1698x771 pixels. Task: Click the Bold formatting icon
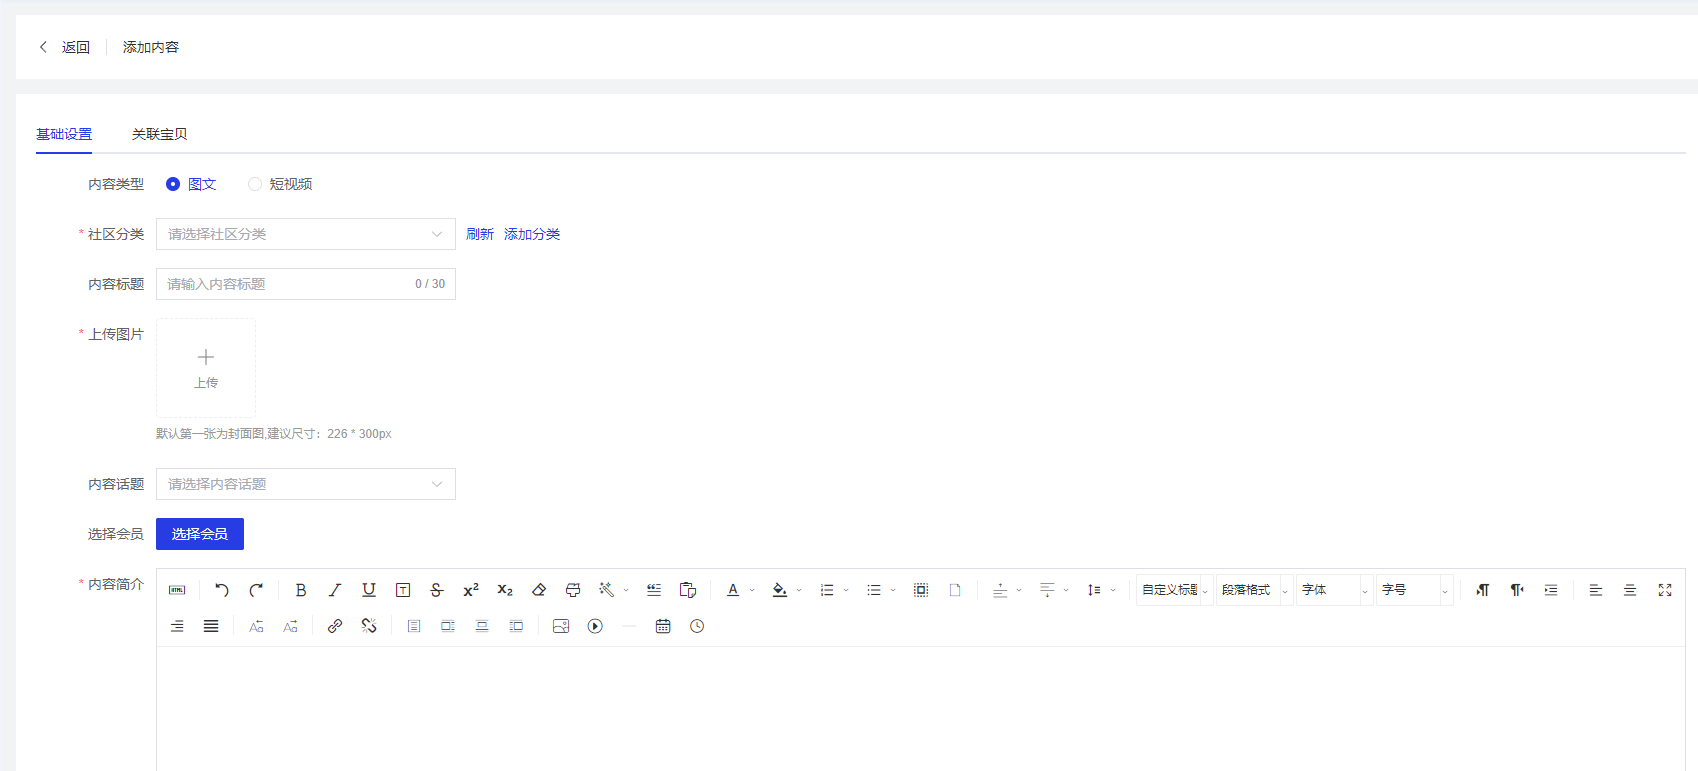point(301,590)
